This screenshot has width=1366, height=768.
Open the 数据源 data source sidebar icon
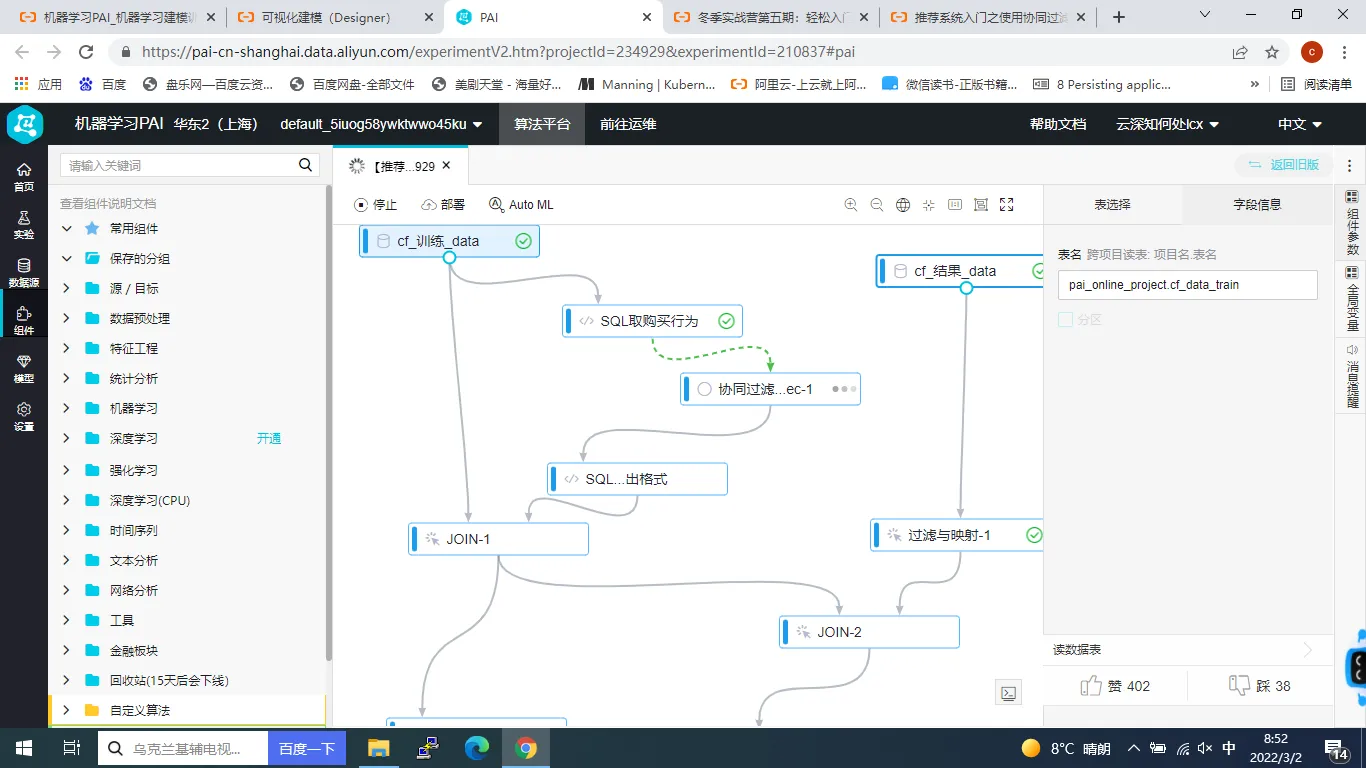pos(24,273)
